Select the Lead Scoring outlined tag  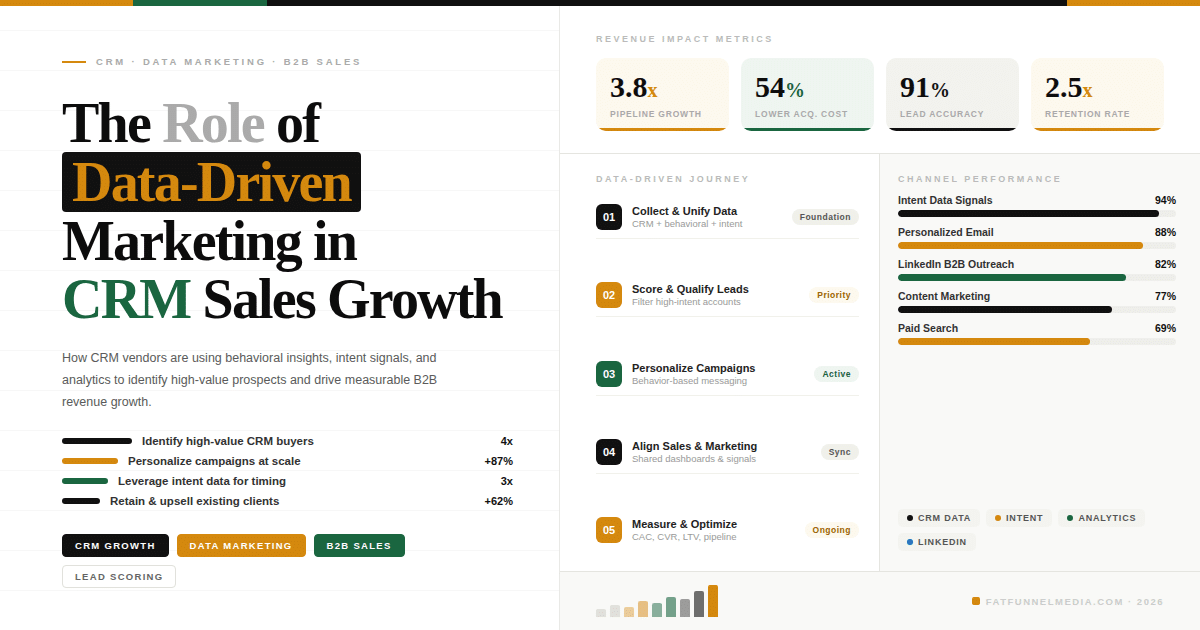pyautogui.click(x=119, y=577)
